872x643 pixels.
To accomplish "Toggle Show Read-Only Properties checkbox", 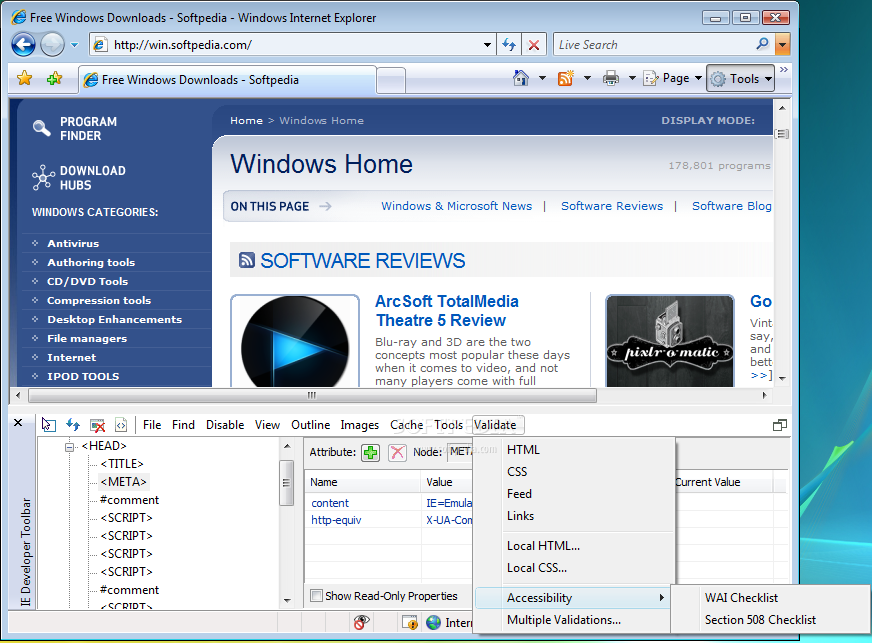I will tap(317, 596).
